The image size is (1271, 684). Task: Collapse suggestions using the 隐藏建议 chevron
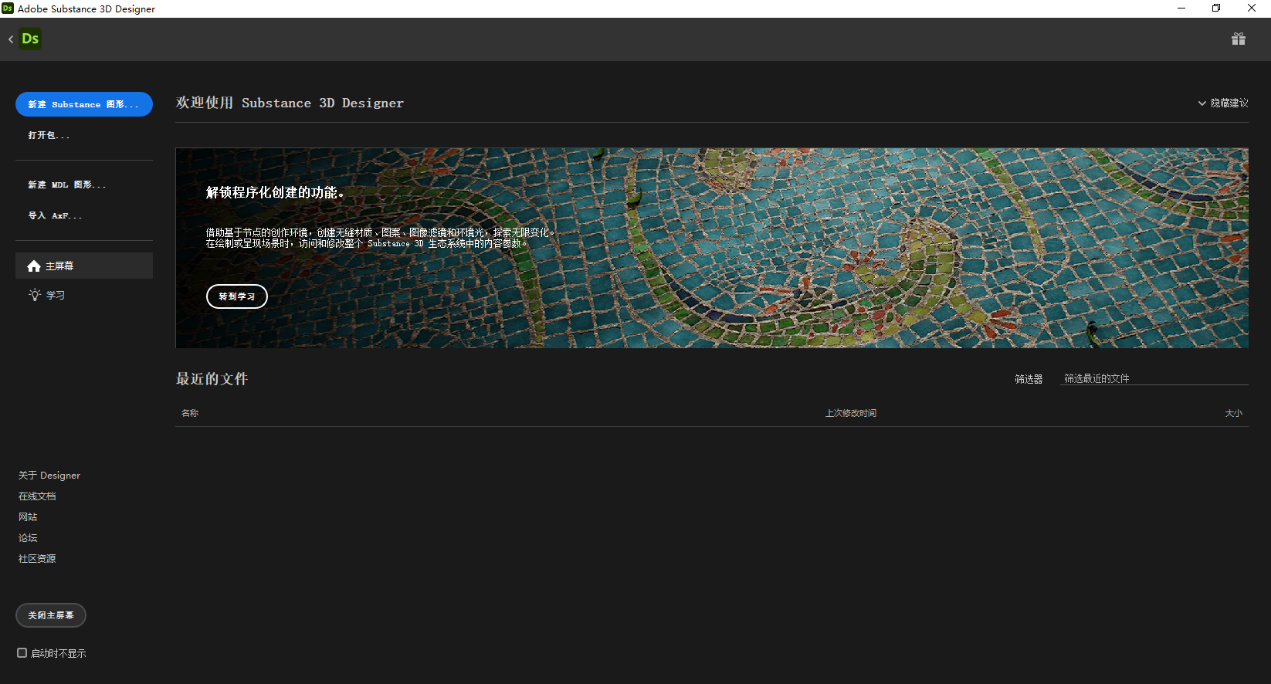click(1202, 103)
